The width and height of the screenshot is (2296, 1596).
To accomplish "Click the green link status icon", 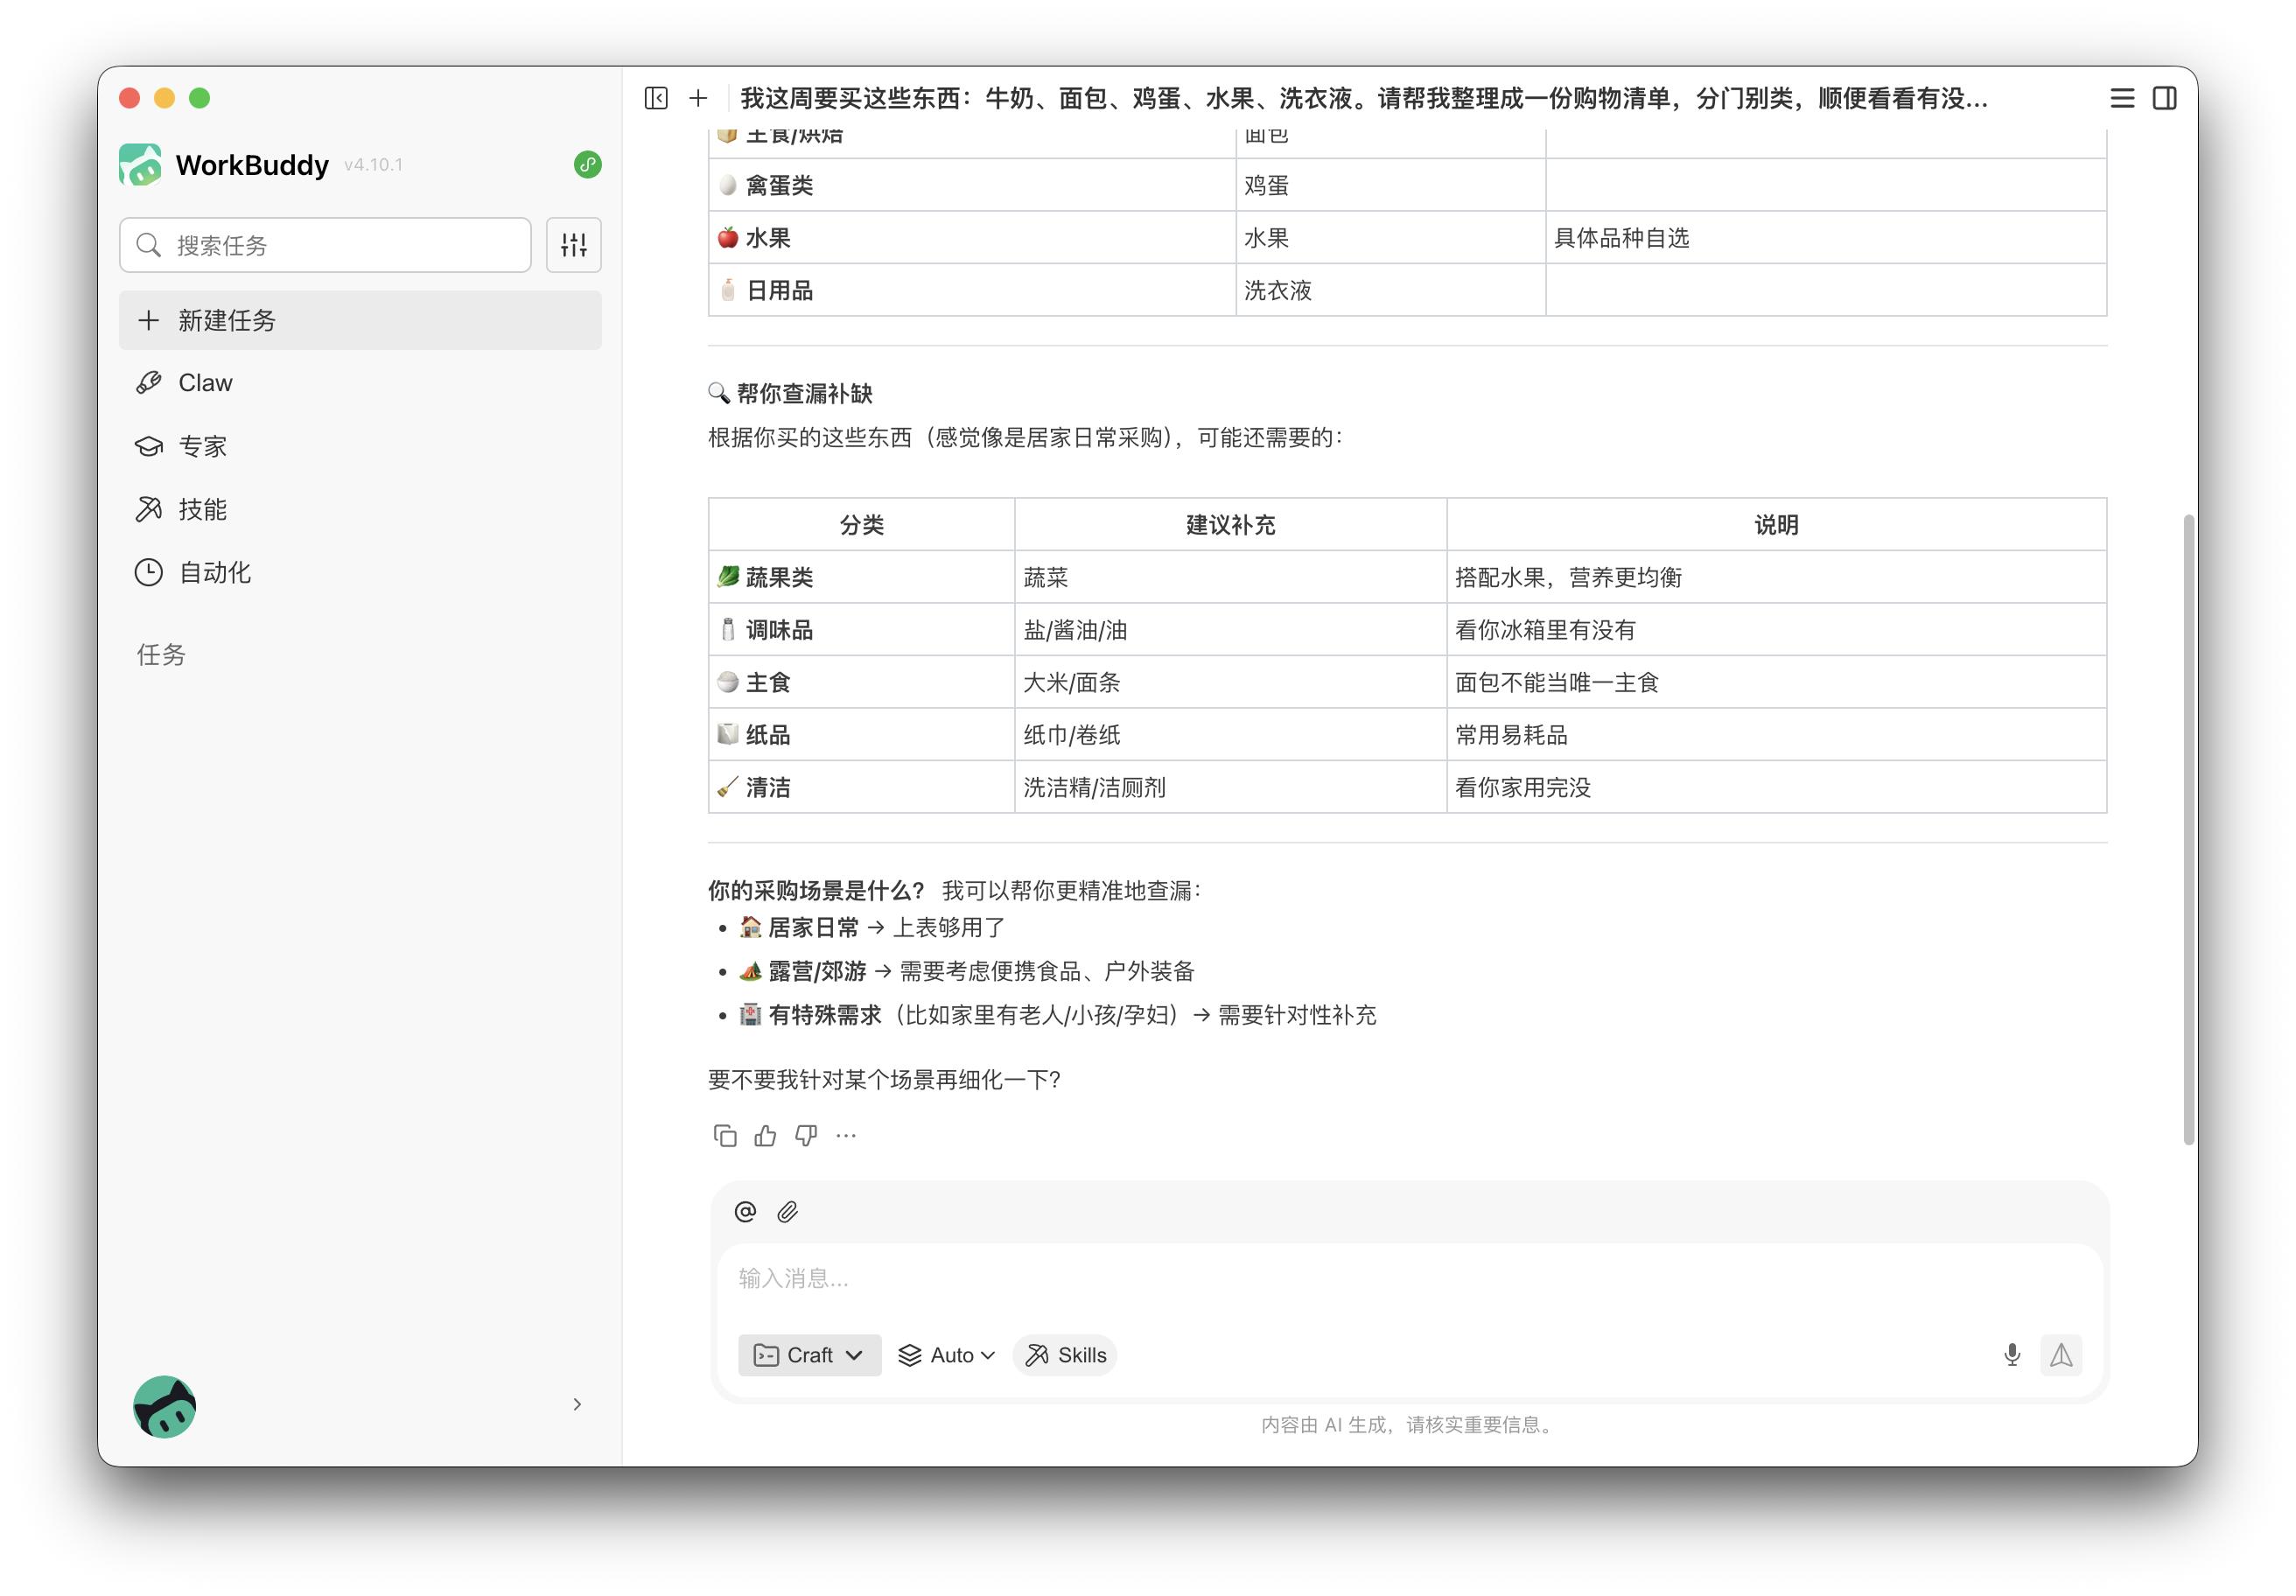I will coord(588,165).
